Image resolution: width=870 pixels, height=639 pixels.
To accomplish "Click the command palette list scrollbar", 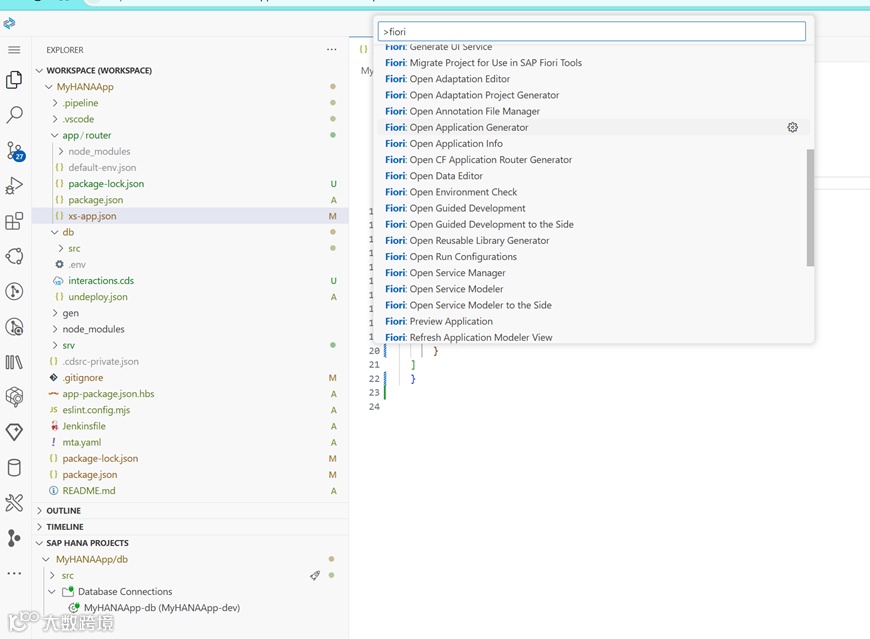I will 810,207.
